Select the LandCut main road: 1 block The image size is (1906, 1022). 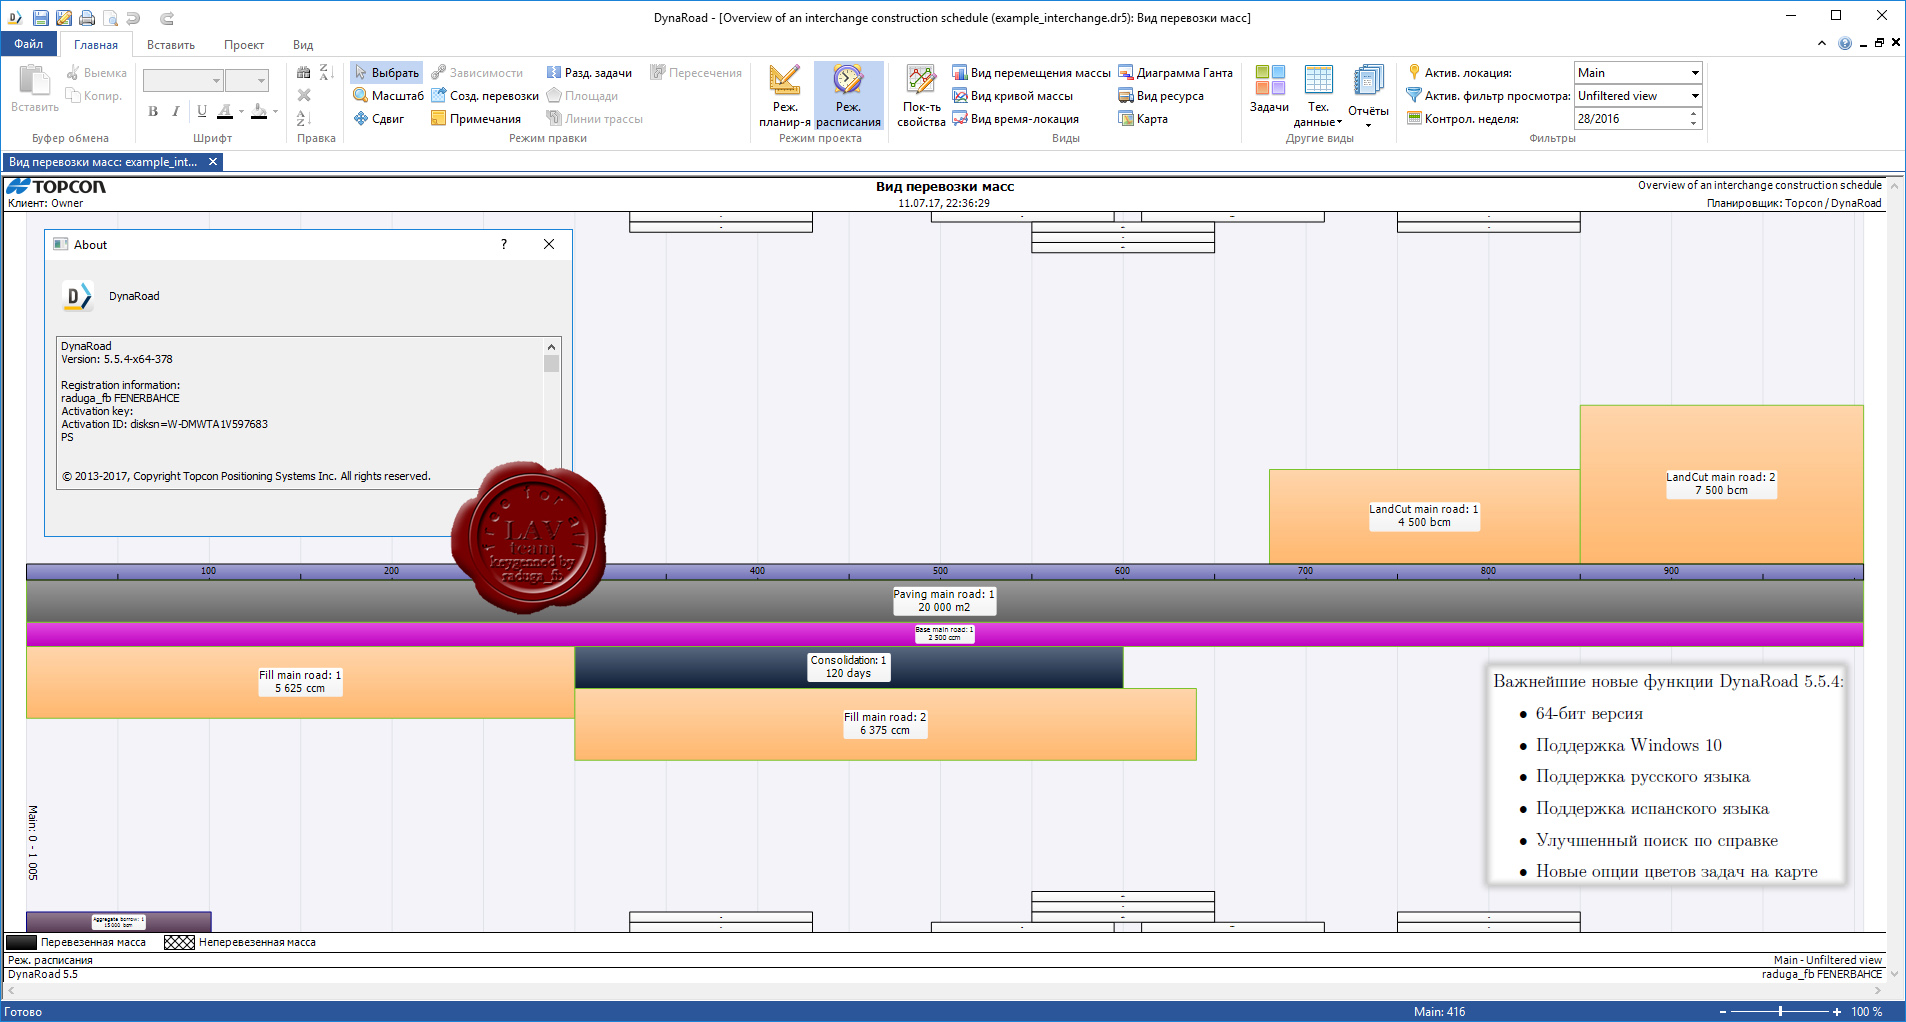tap(1424, 516)
